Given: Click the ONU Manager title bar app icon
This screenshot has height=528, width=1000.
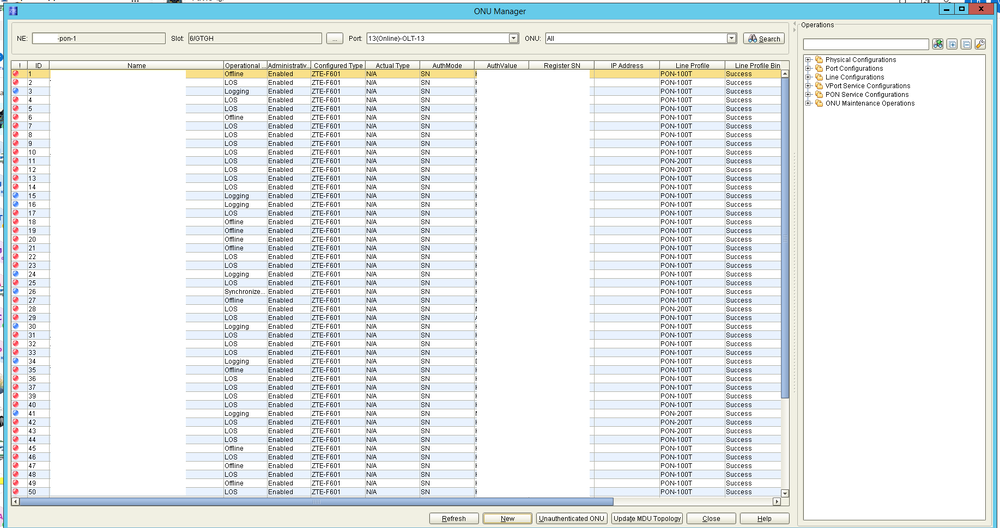Looking at the screenshot, I should pos(13,11).
